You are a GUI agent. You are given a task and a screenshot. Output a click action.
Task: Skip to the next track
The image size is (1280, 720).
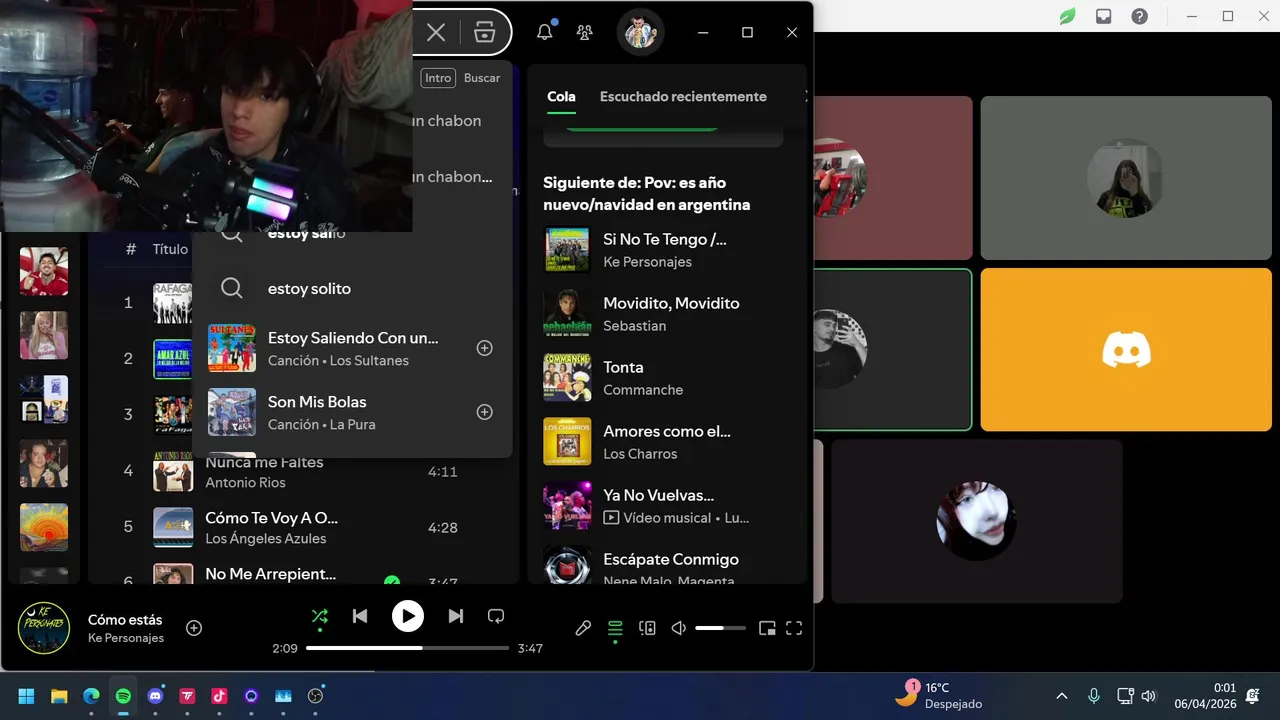click(x=456, y=616)
